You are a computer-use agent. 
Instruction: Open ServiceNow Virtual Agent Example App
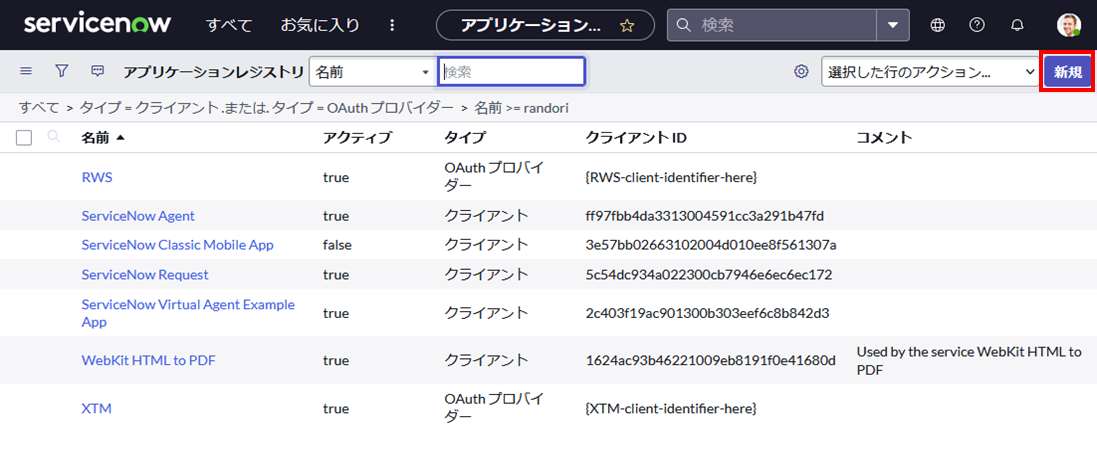(187, 313)
